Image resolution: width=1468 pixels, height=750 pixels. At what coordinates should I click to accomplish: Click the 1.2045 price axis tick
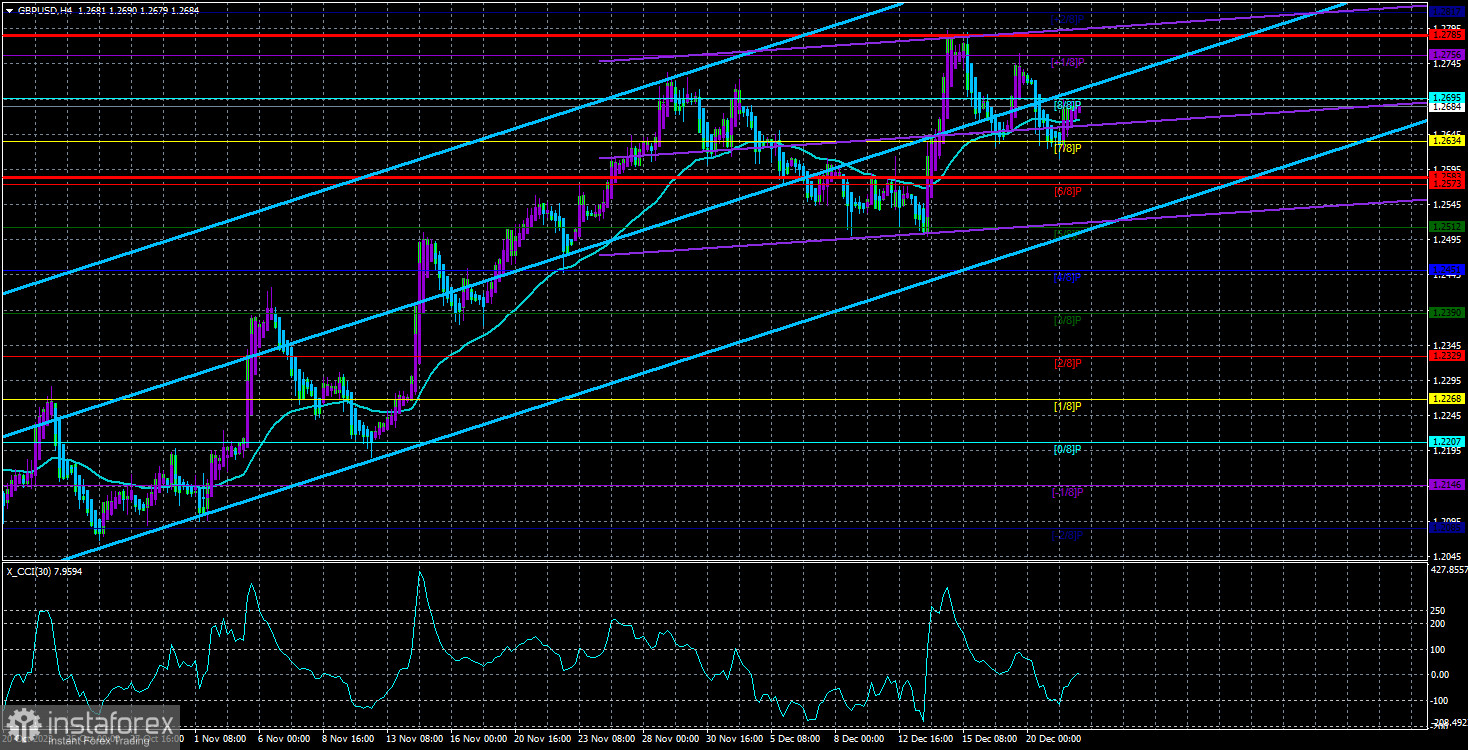coord(1447,555)
